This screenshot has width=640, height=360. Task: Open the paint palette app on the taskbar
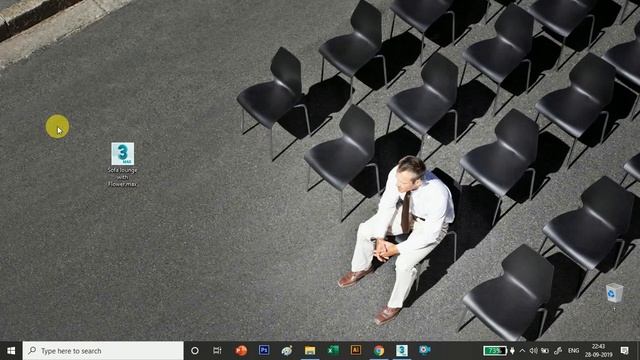click(287, 351)
